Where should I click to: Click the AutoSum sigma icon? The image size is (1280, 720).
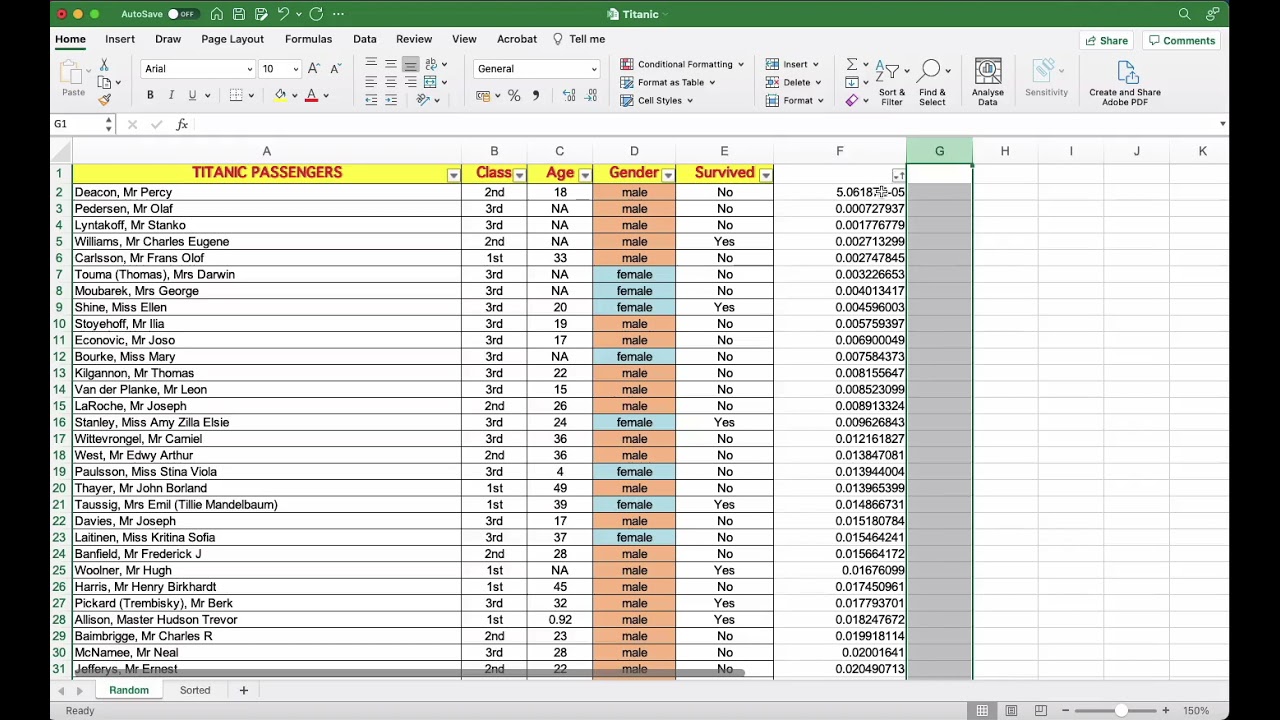click(x=851, y=64)
